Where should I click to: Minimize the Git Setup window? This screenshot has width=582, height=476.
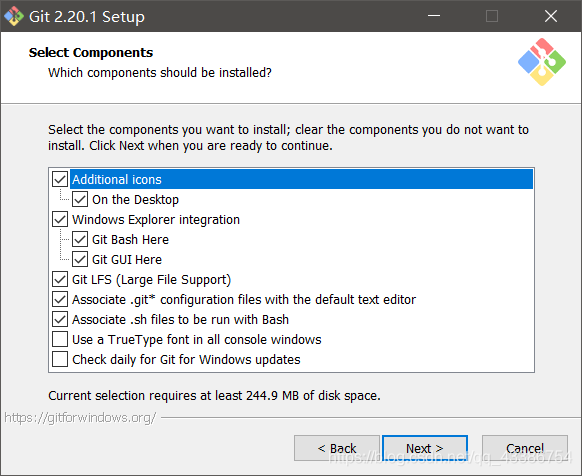point(434,16)
